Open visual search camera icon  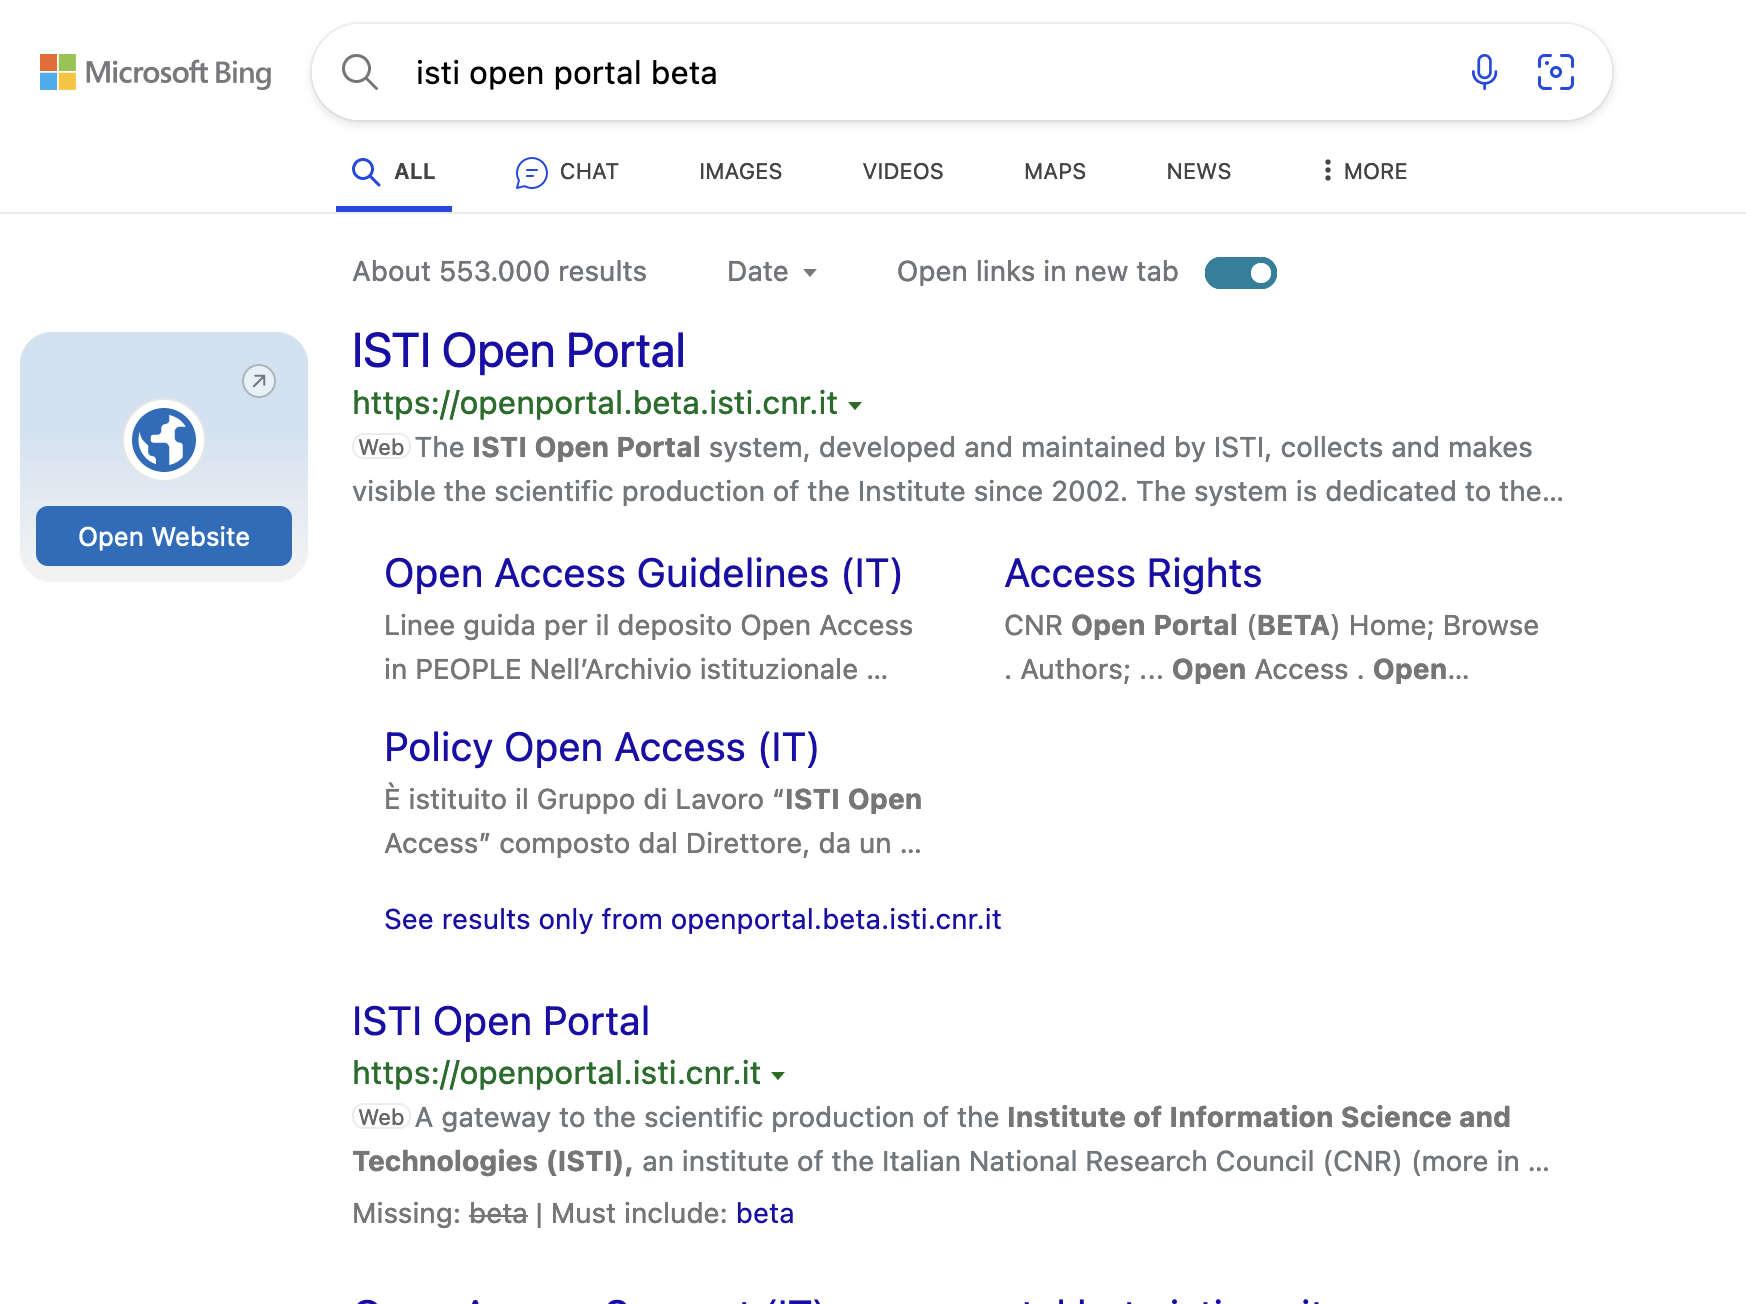1555,72
